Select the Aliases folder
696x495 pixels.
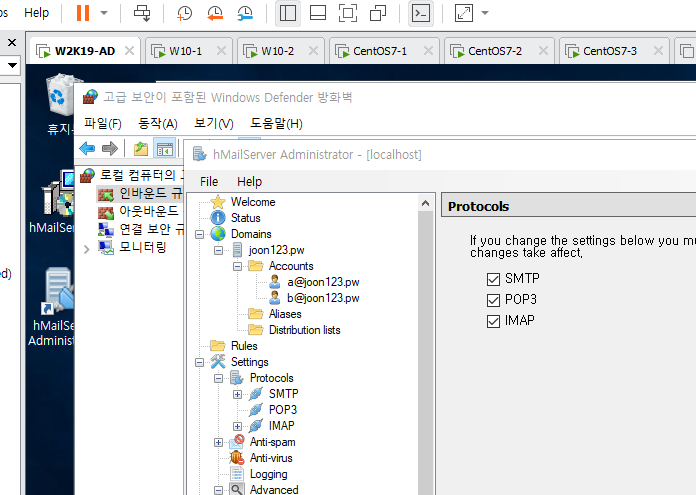275,314
